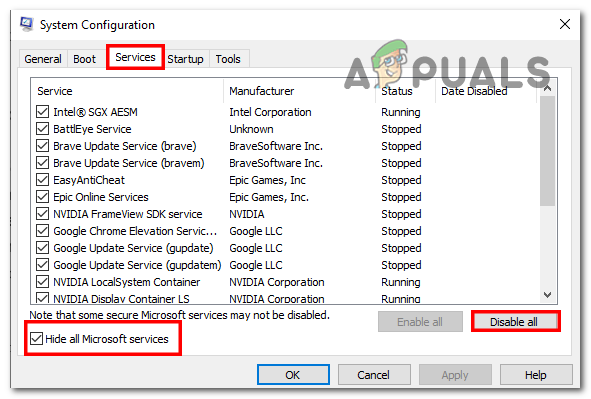Click 'Running' status of NVIDIA LocalSystem Container

click(x=401, y=282)
